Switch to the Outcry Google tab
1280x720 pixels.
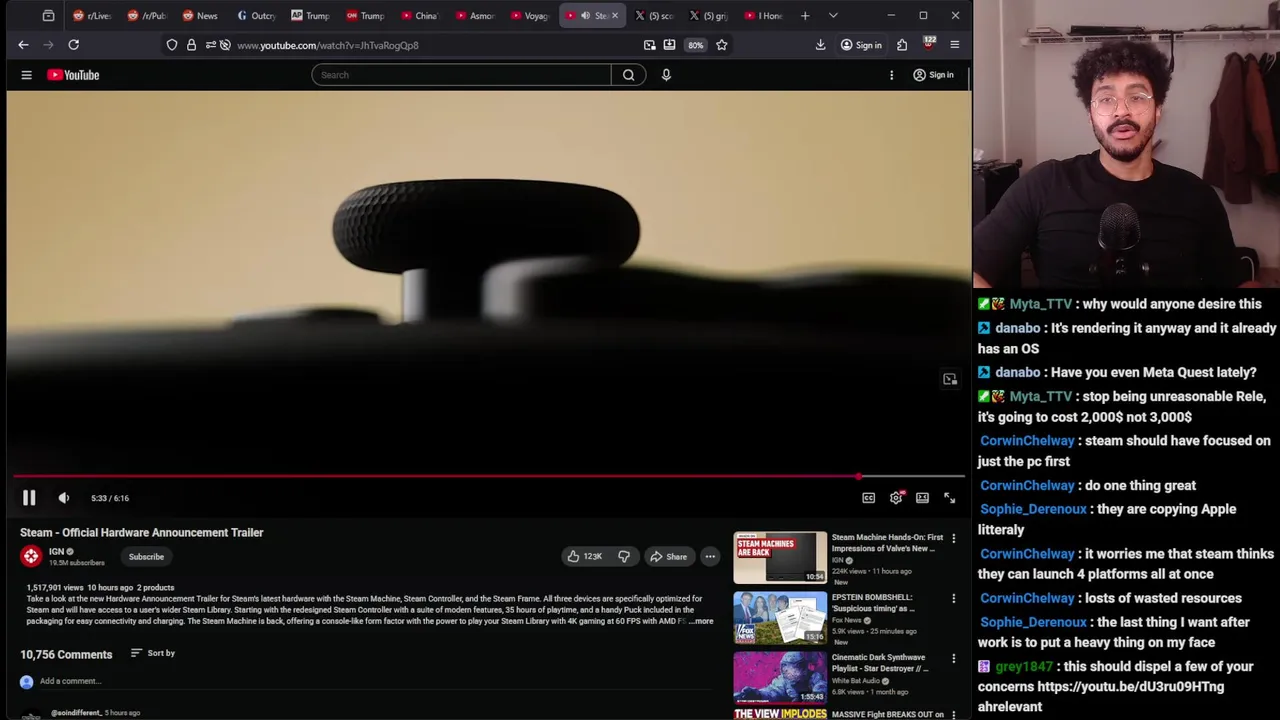256,16
